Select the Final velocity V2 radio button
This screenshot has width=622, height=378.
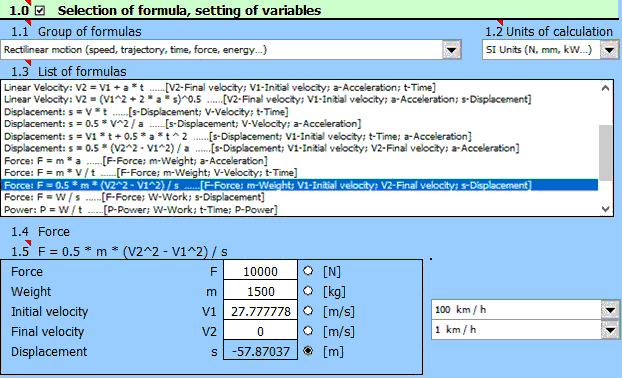click(x=308, y=331)
